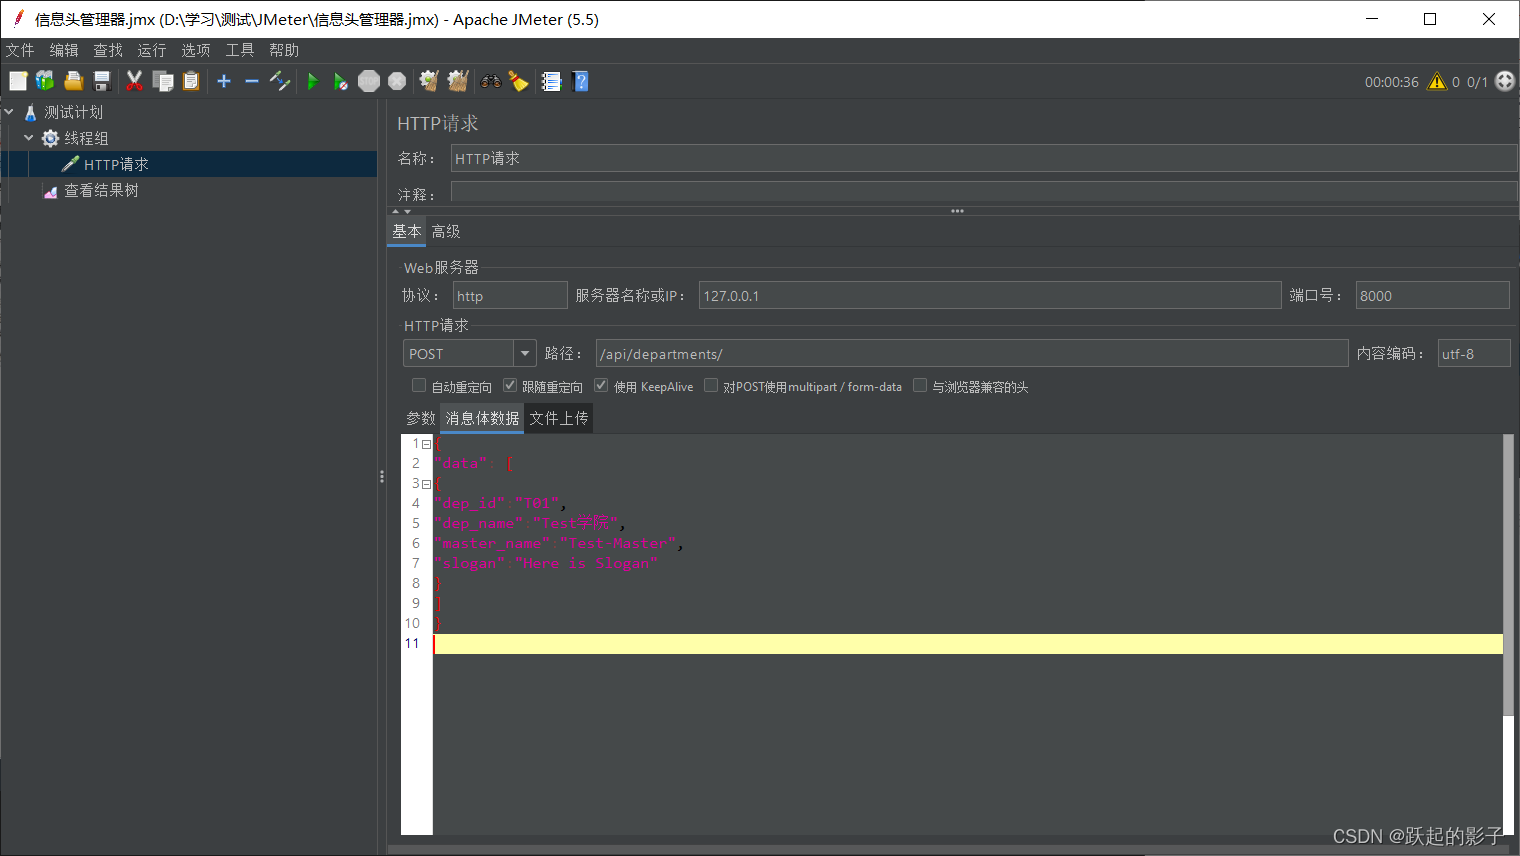This screenshot has height=856, width=1520.
Task: Toggle enable/disable of selected element
Action: pos(280,81)
